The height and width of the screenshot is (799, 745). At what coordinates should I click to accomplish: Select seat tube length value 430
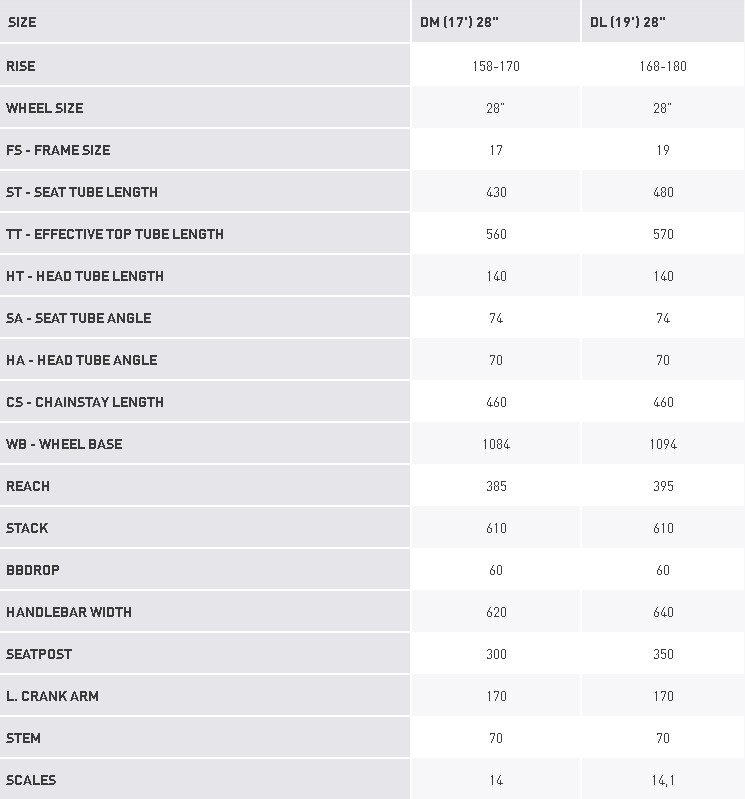pos(496,192)
